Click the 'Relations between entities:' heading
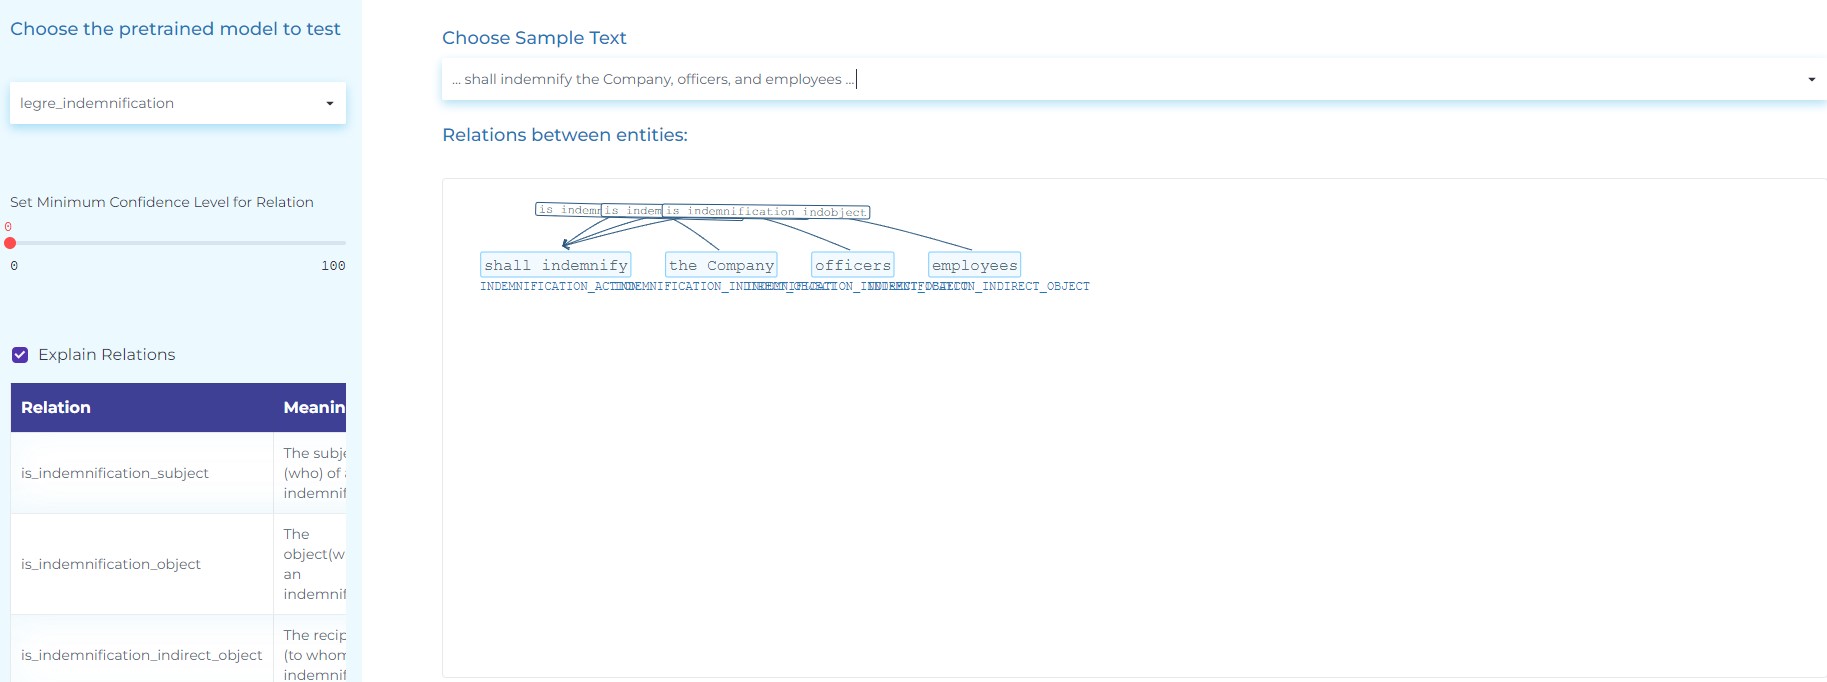1827x682 pixels. 565,135
